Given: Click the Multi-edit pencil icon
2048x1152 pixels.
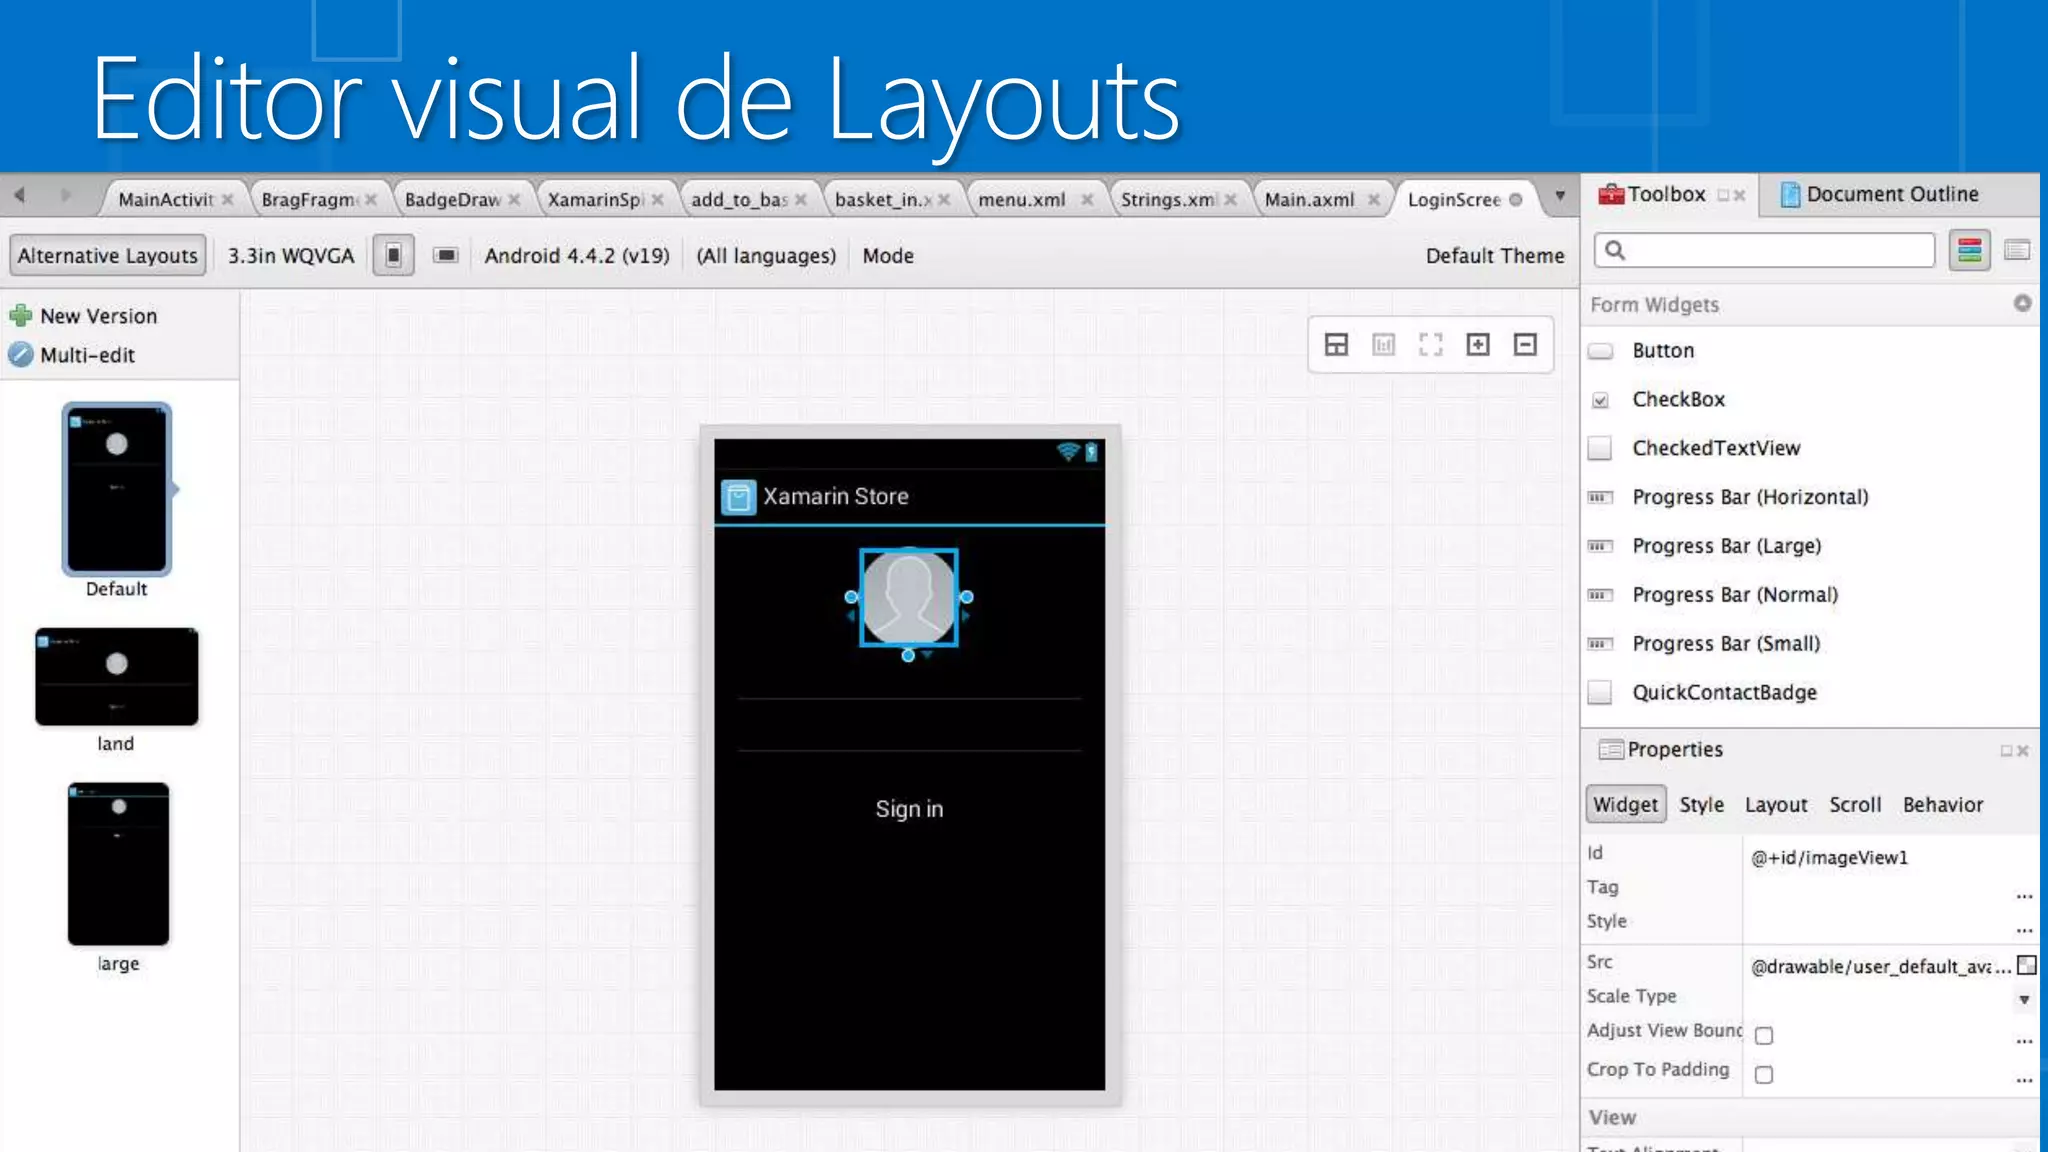Looking at the screenshot, I should pyautogui.click(x=20, y=355).
